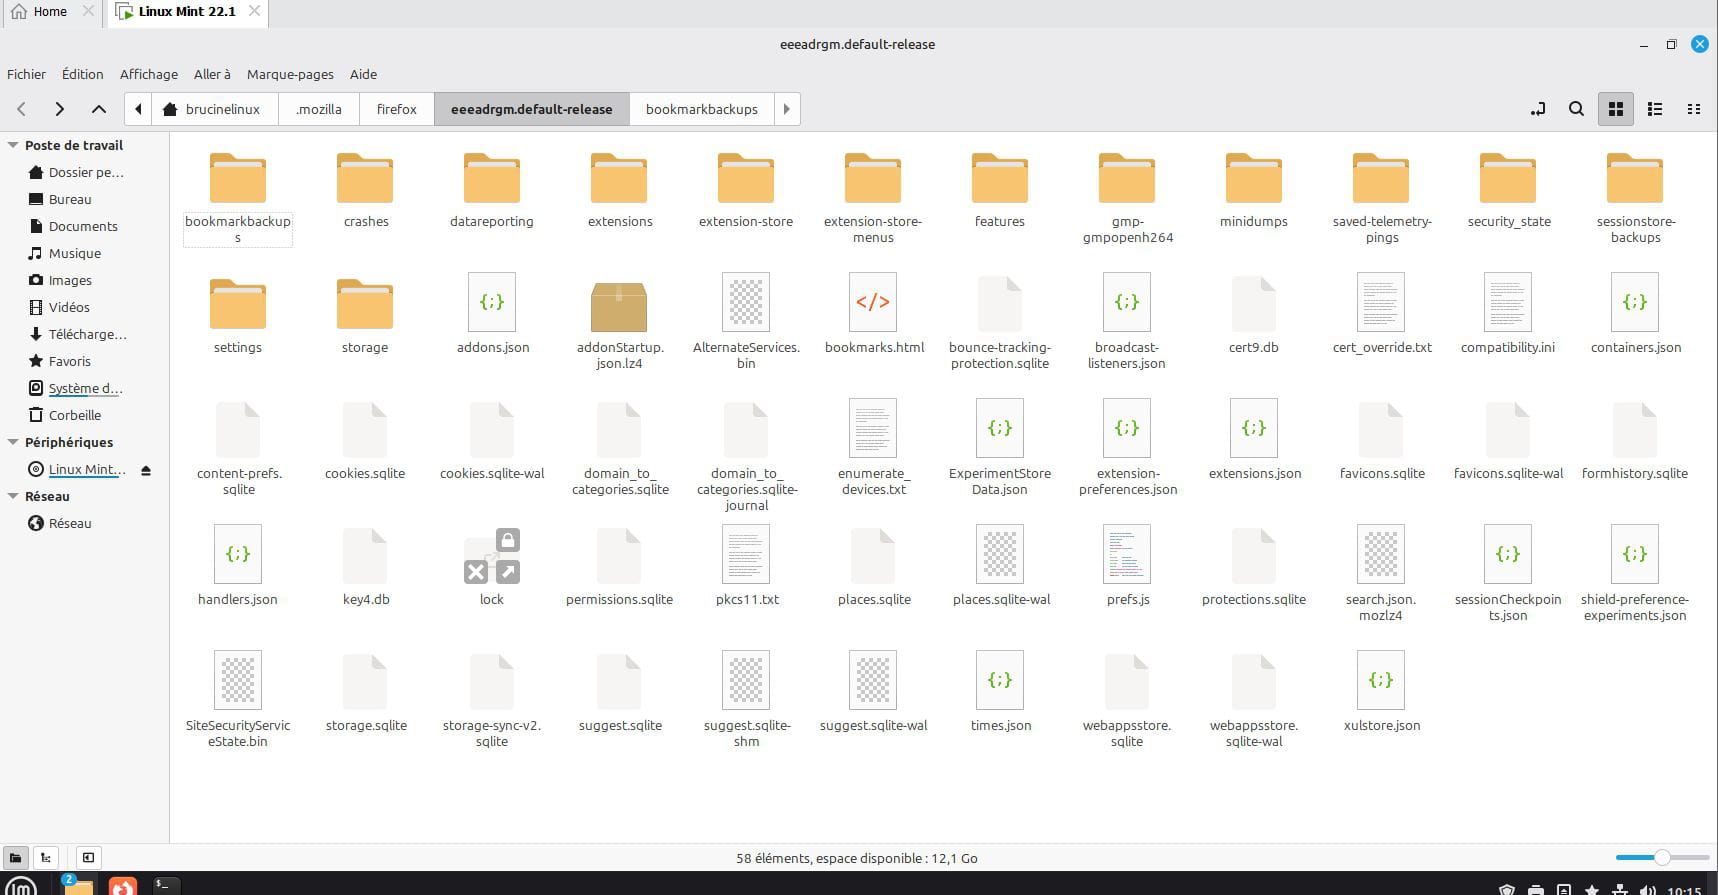Open the file search tool
Image resolution: width=1718 pixels, height=895 pixels.
point(1576,109)
